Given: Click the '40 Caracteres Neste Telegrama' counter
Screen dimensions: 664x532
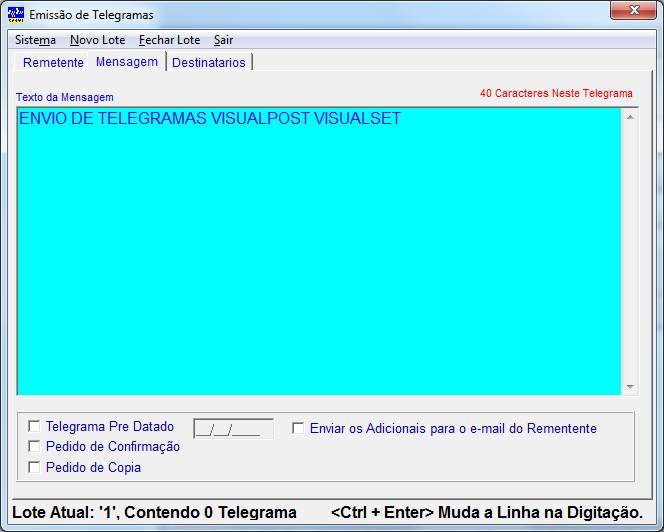Looking at the screenshot, I should coord(556,93).
